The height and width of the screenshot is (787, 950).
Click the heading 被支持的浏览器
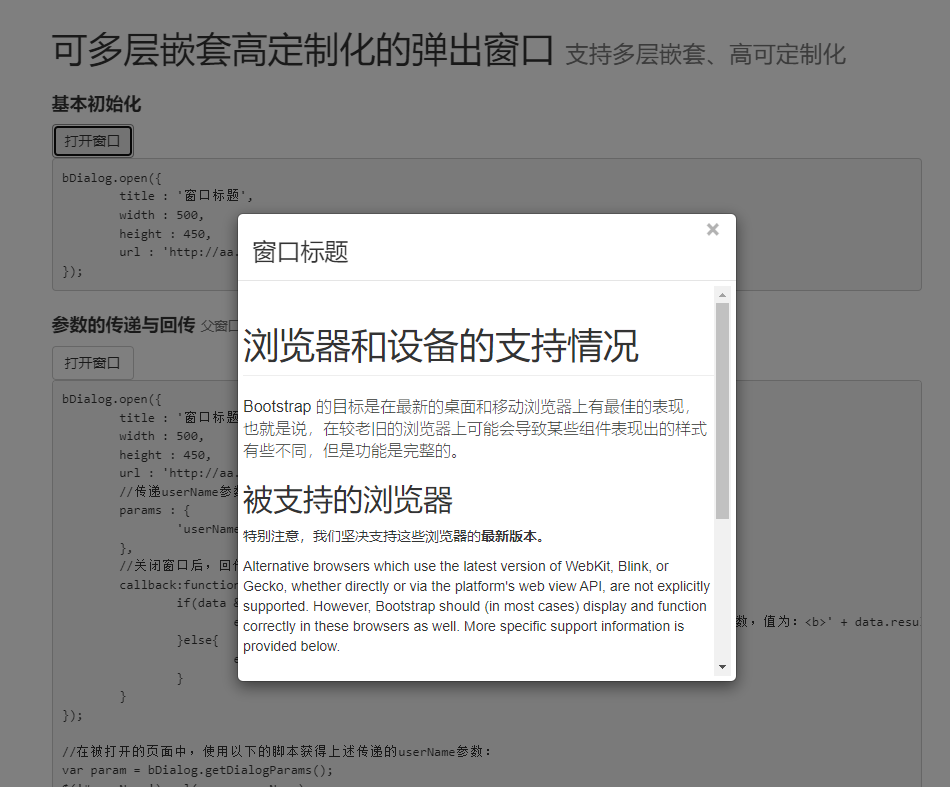348,500
